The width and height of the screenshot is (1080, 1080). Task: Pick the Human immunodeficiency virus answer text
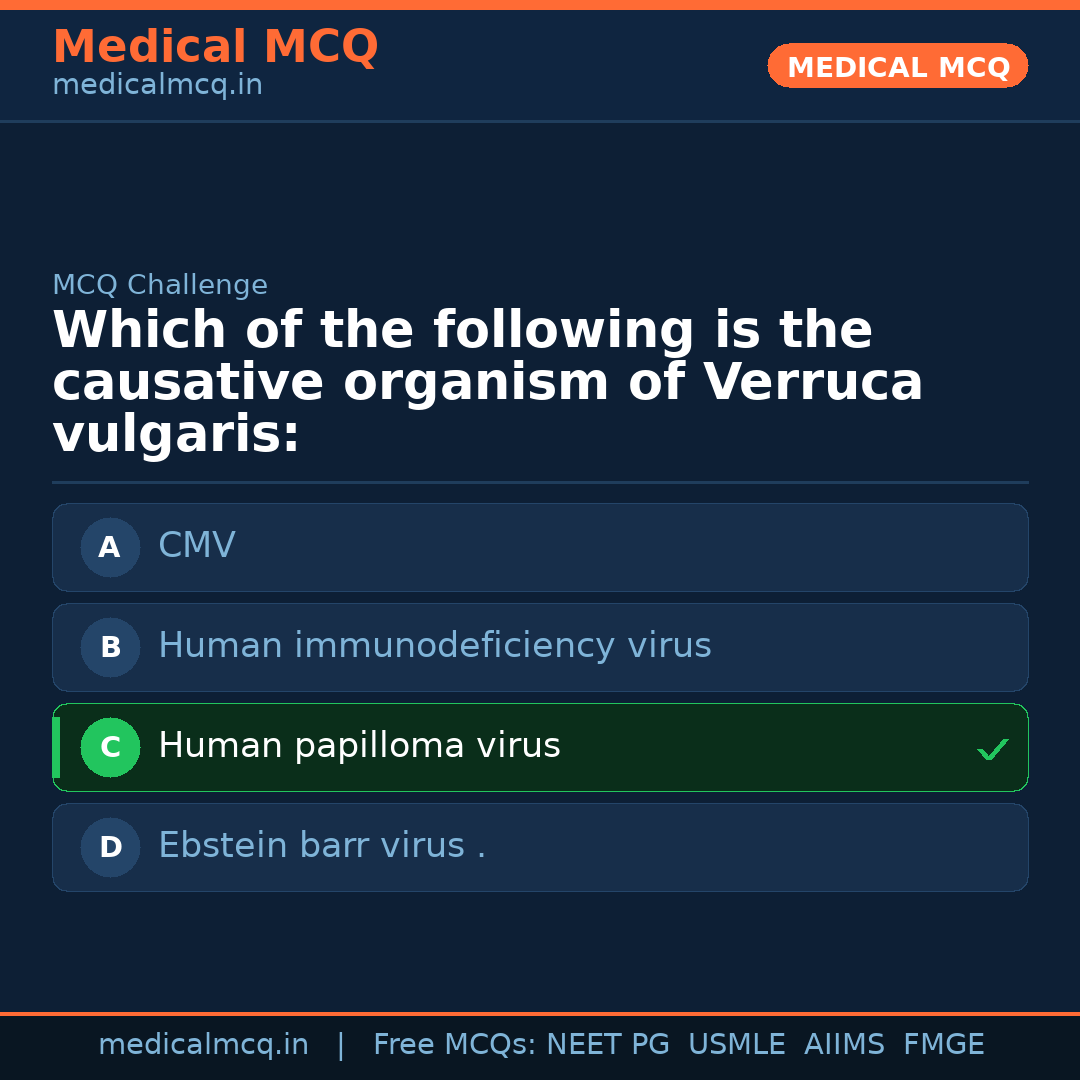pyautogui.click(x=434, y=646)
